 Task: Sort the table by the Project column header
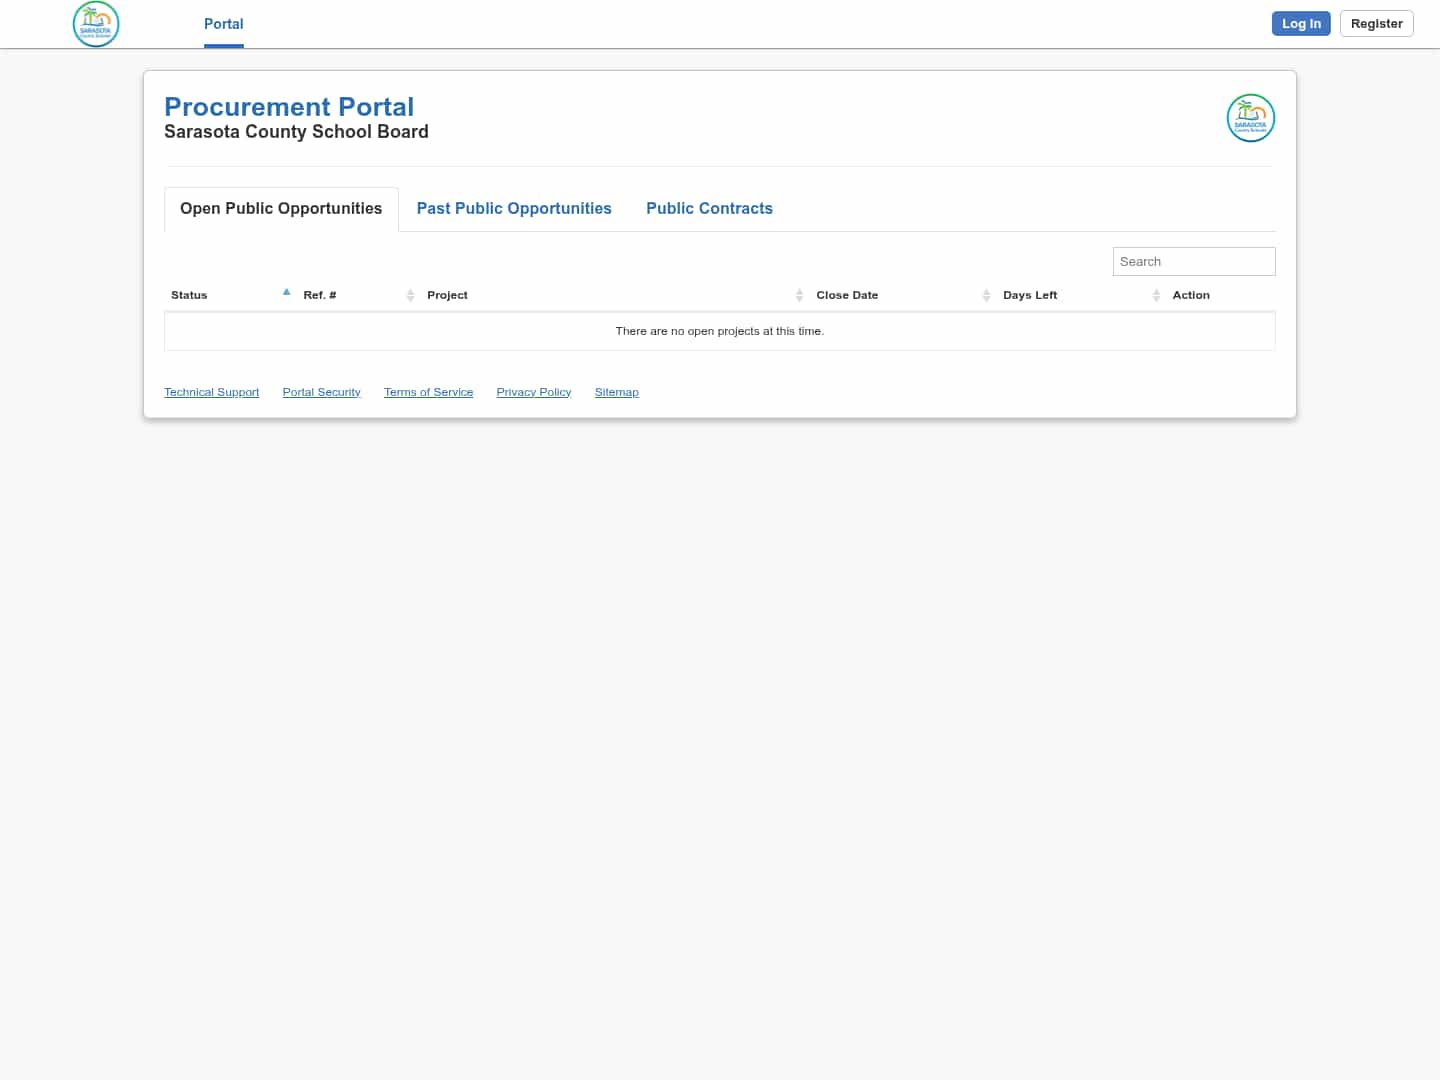[x=447, y=295]
